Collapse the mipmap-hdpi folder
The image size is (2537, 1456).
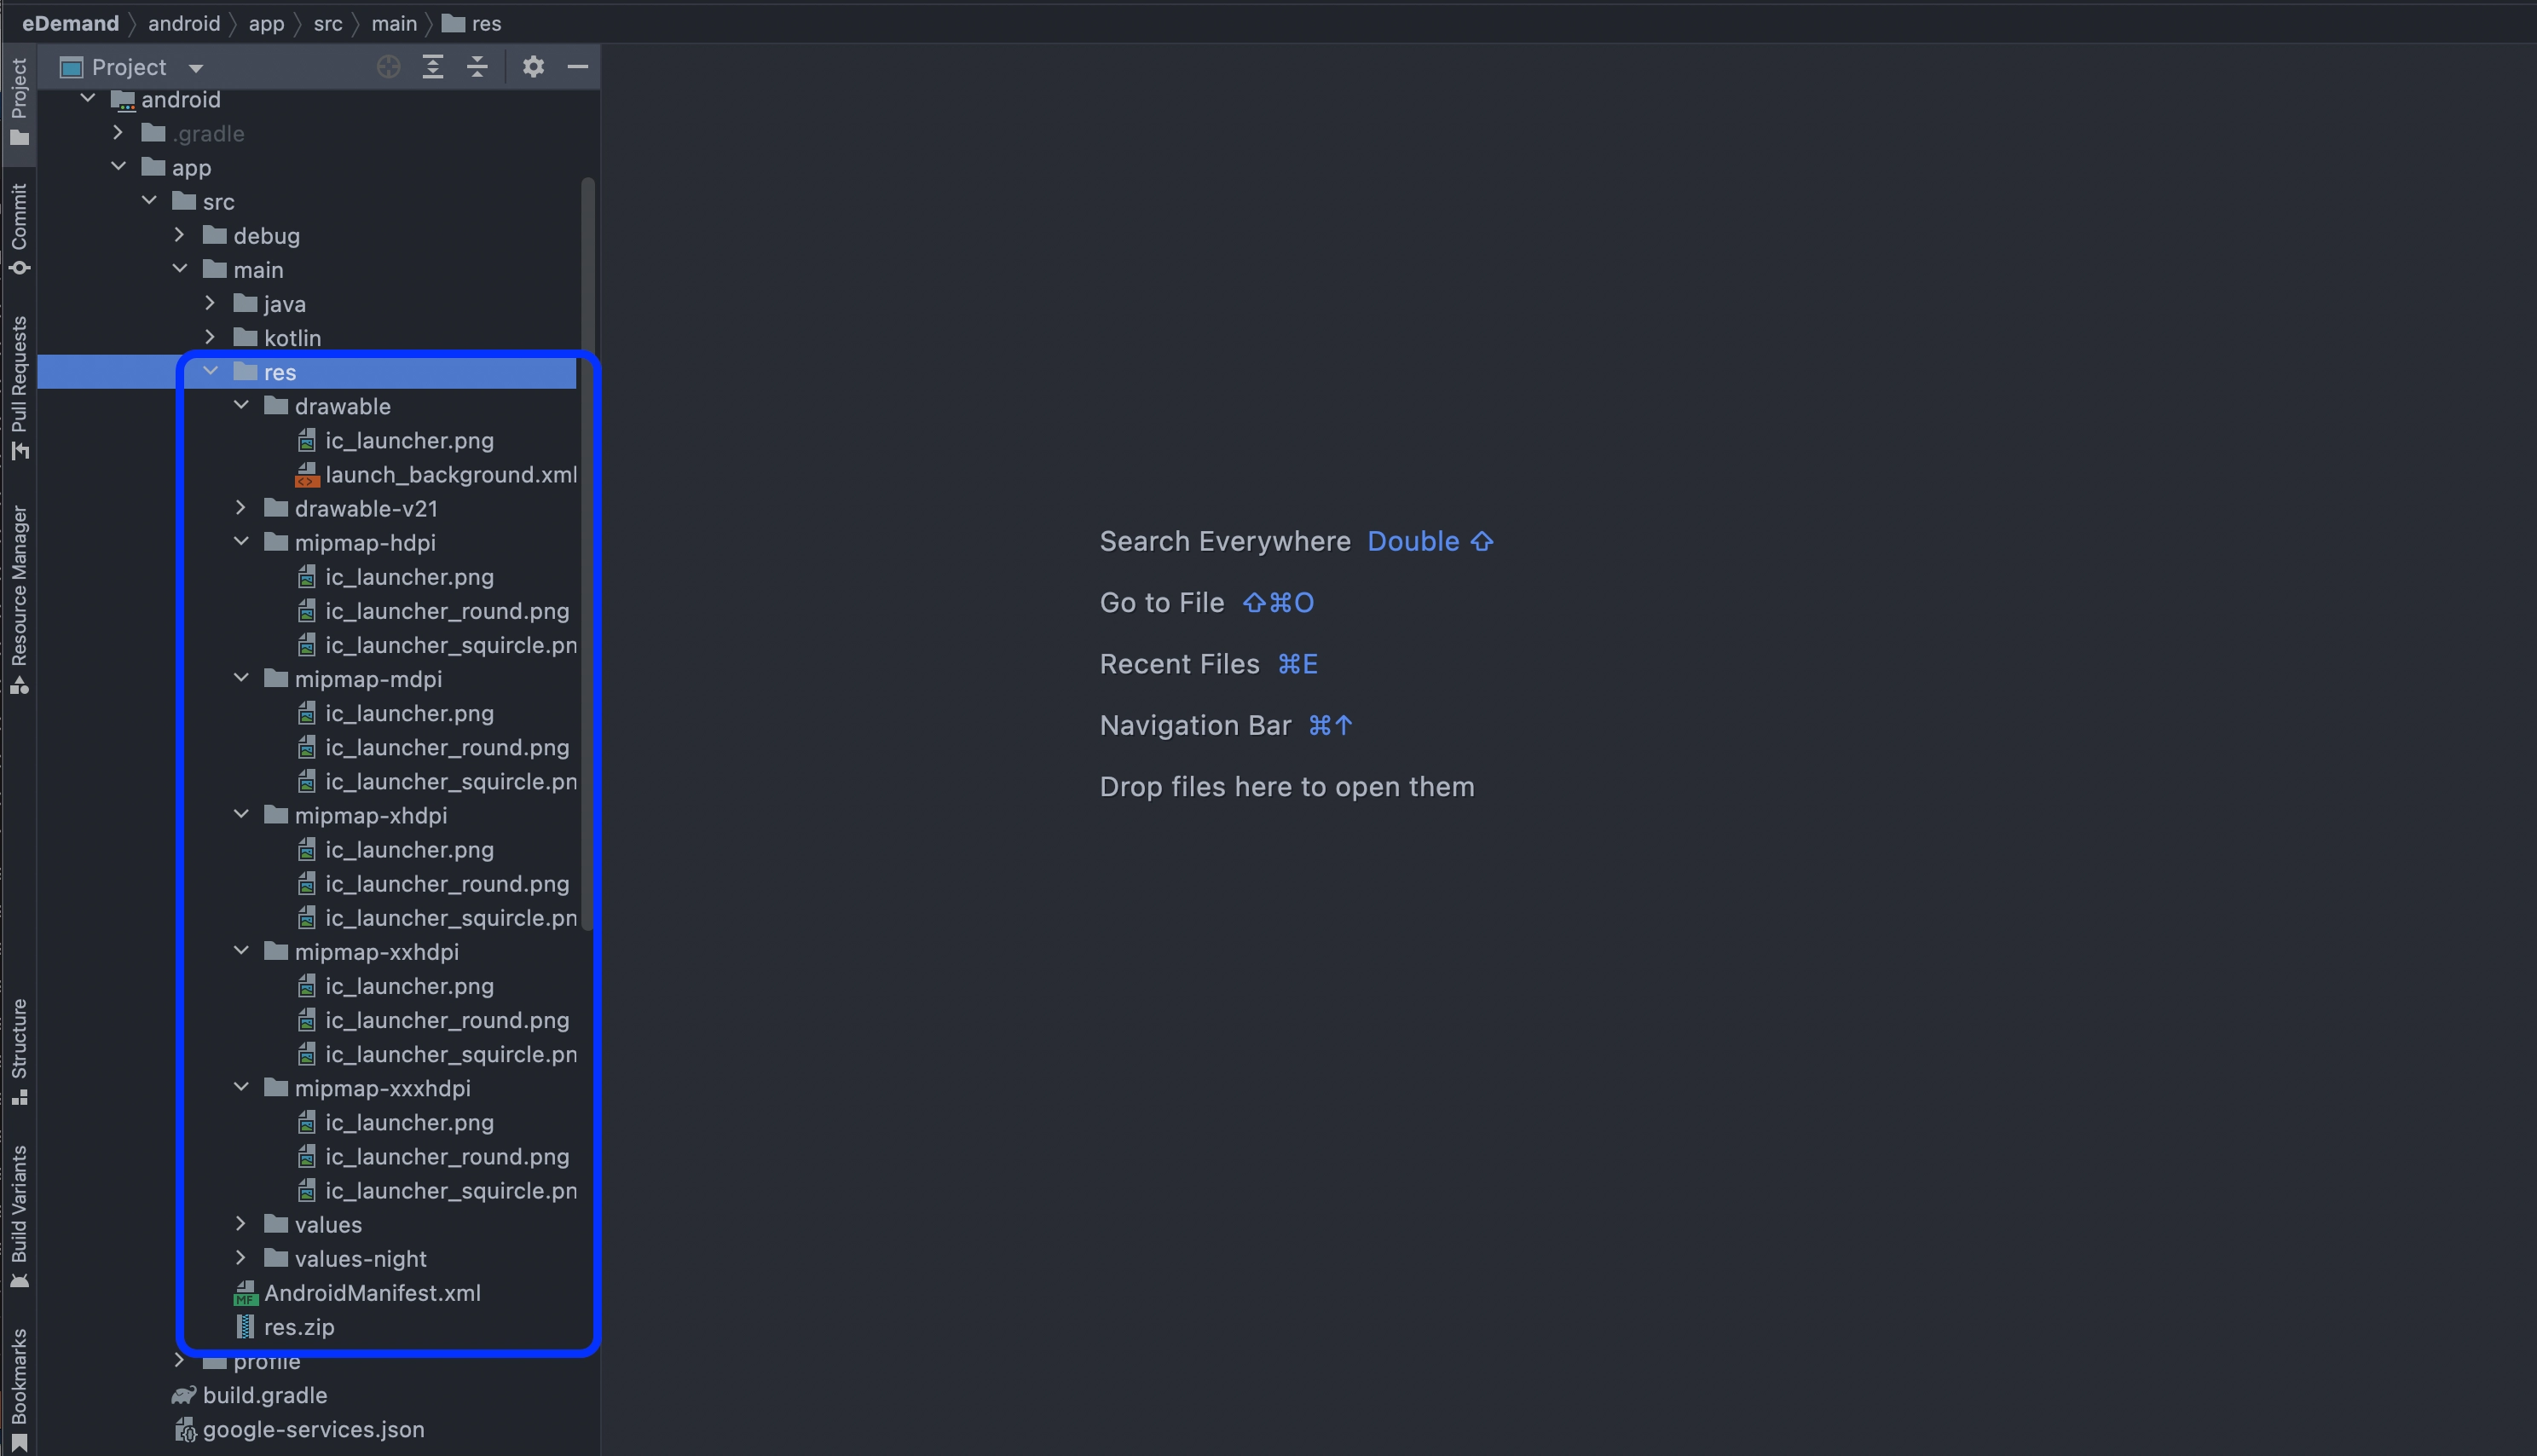pos(241,542)
